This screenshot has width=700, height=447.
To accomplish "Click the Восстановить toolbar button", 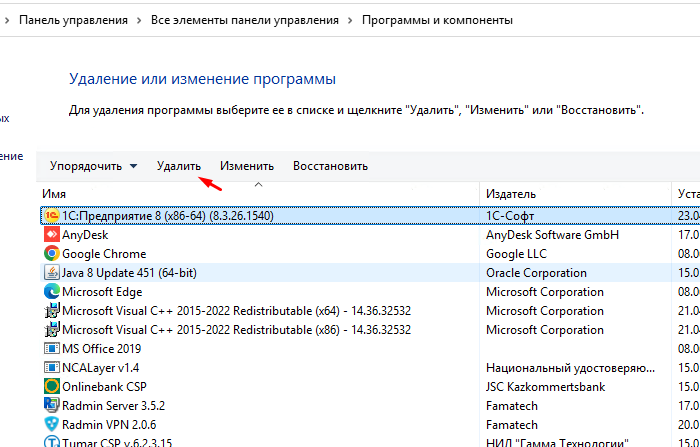I will click(330, 166).
